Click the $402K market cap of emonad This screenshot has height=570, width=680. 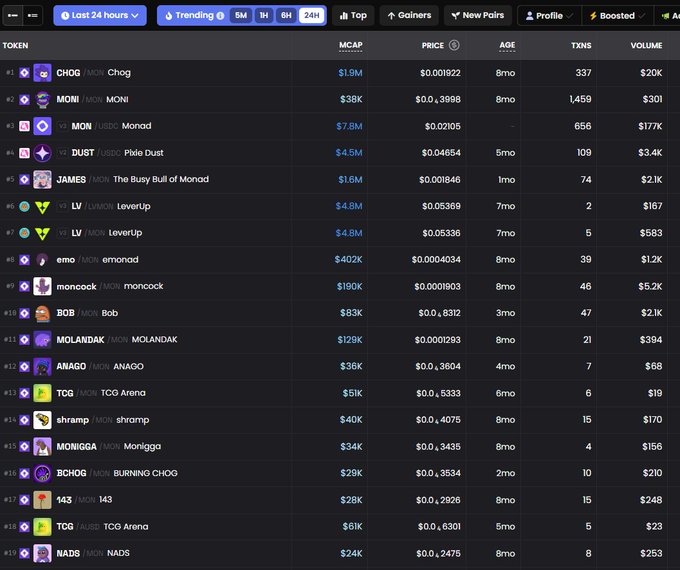[348, 259]
